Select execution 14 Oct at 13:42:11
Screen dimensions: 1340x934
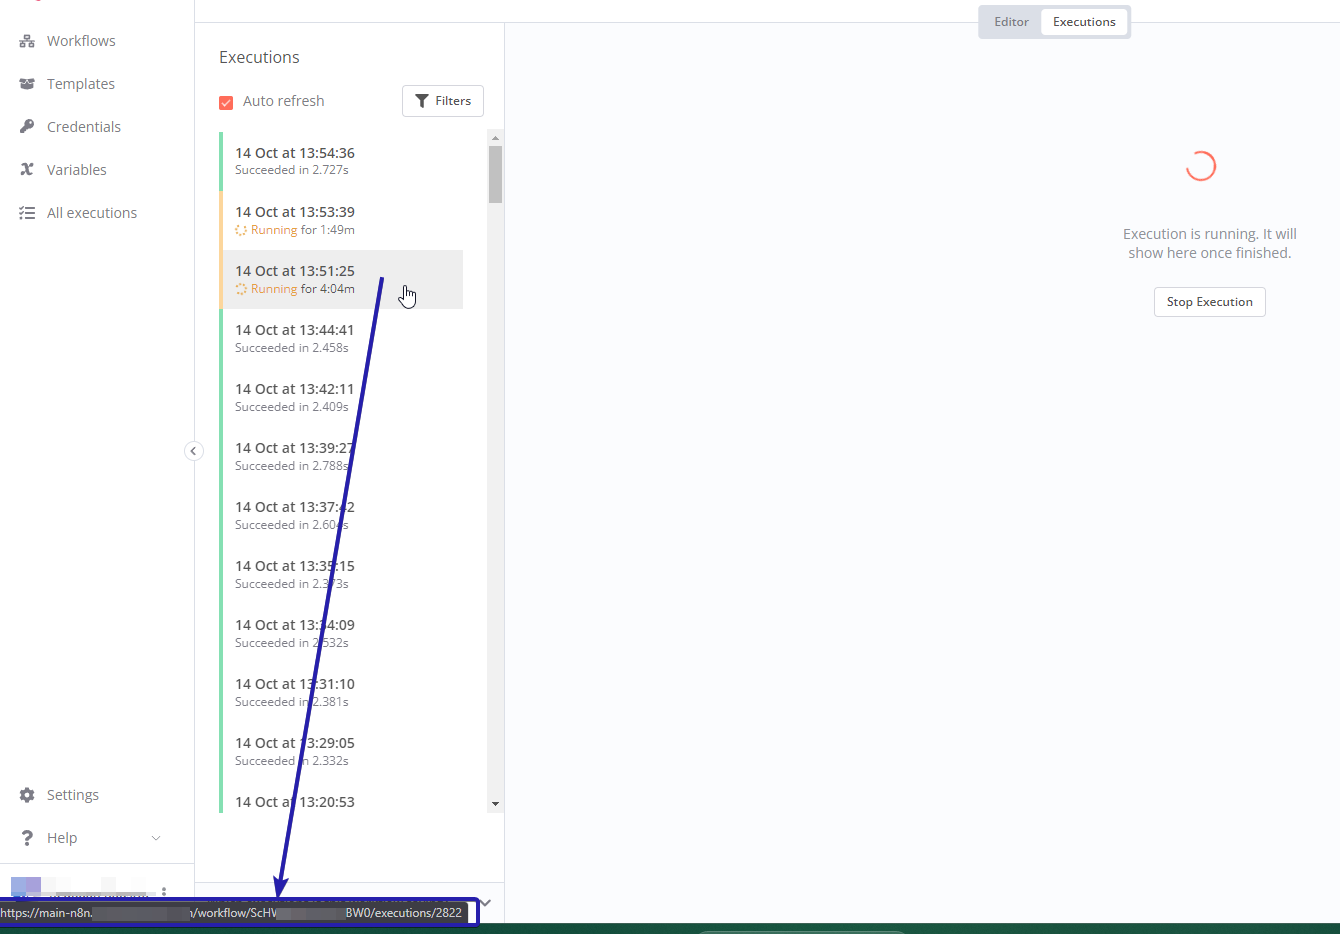point(341,397)
